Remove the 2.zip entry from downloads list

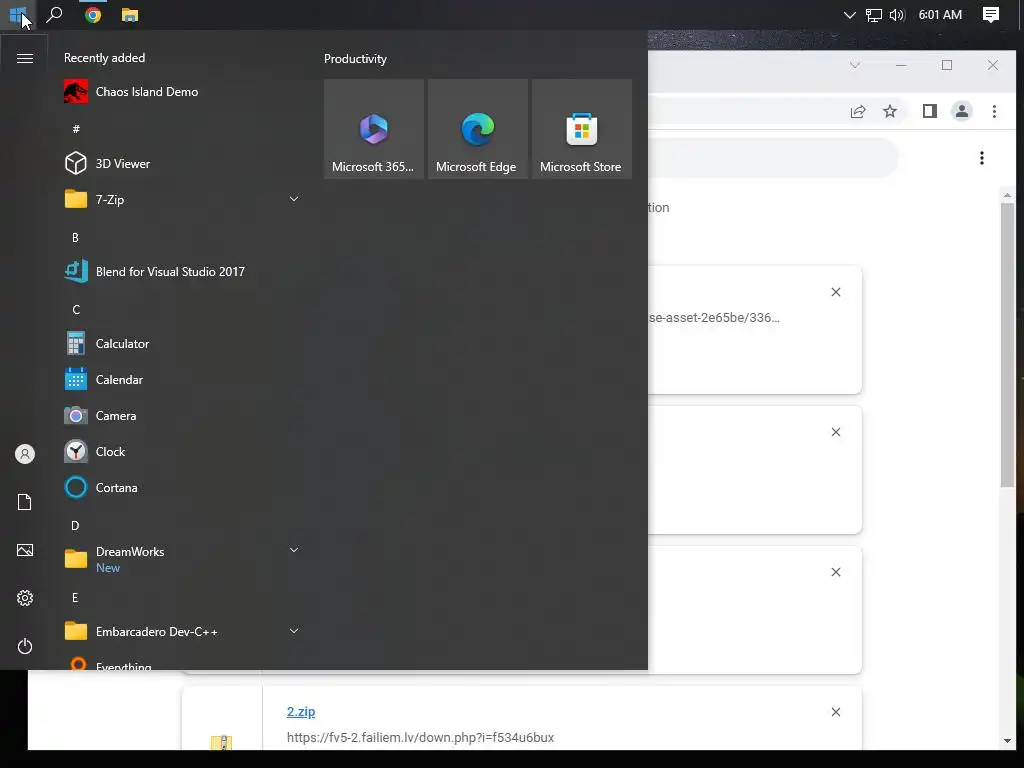[x=835, y=712]
